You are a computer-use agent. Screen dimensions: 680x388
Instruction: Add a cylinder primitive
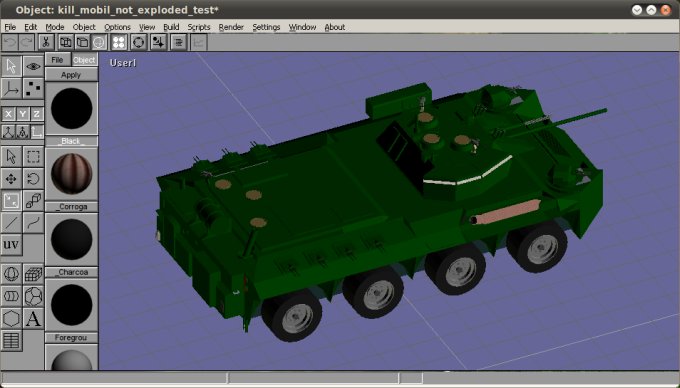(x=11, y=296)
